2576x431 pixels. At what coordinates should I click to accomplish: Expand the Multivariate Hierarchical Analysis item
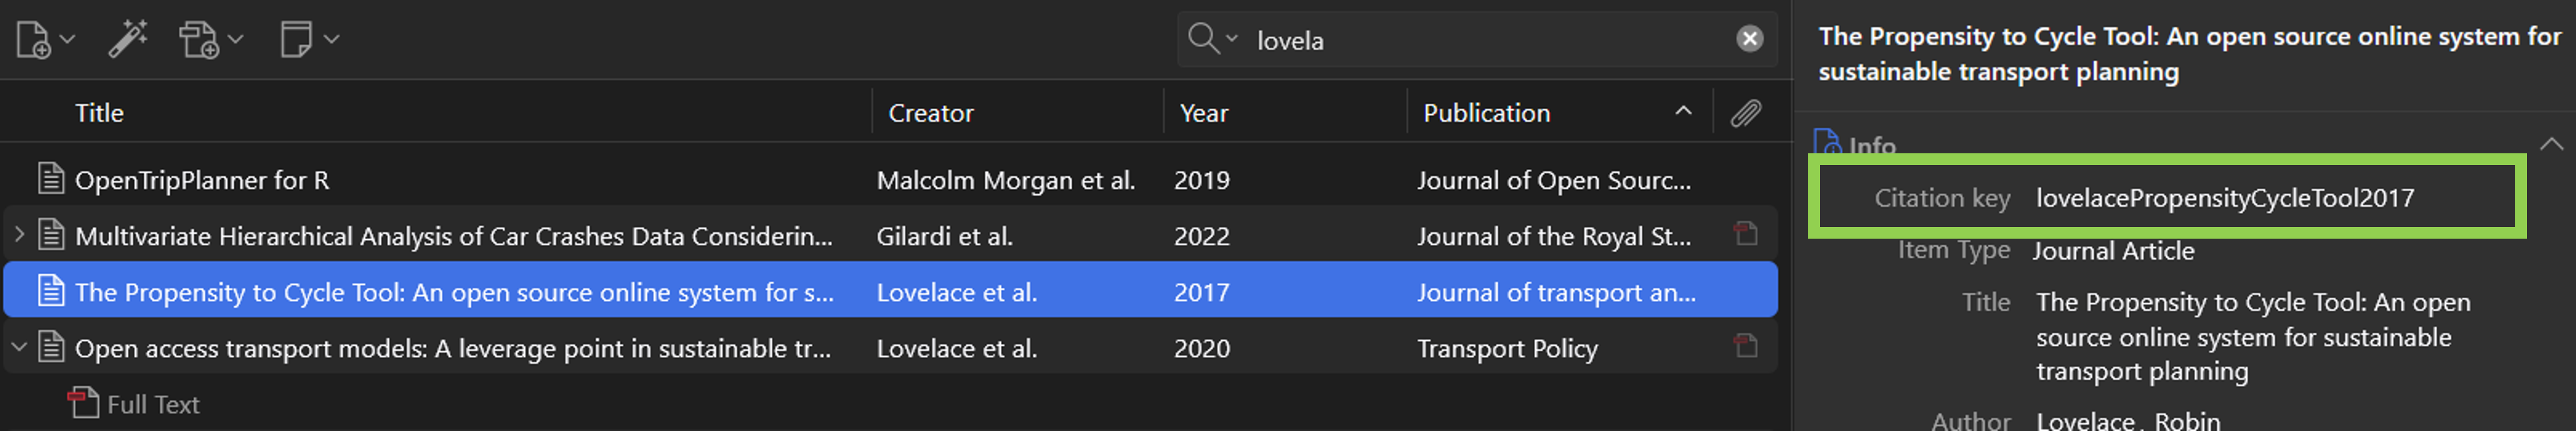click(x=19, y=235)
